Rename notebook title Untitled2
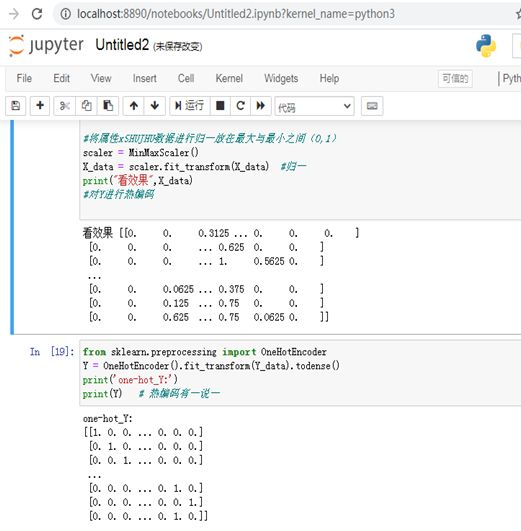The width and height of the screenshot is (521, 531). [122, 45]
